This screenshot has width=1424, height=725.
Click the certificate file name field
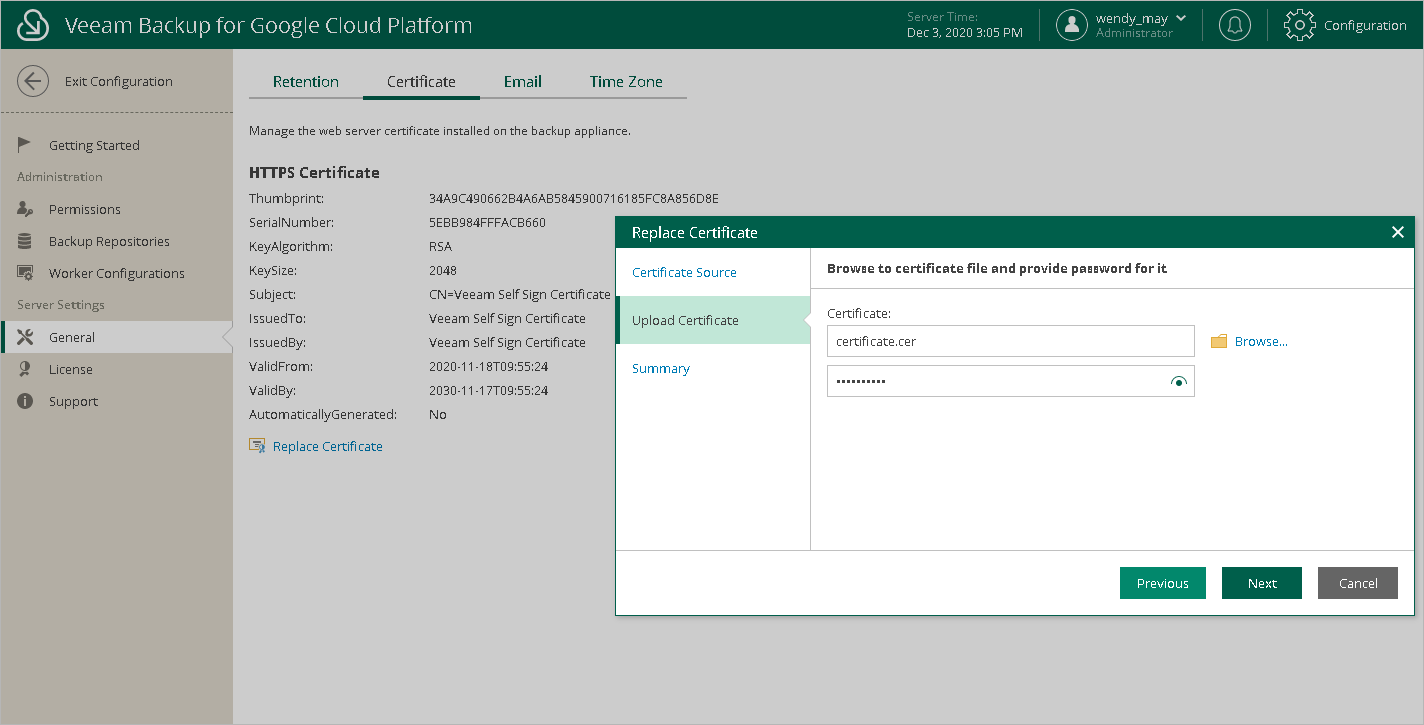coord(1010,341)
